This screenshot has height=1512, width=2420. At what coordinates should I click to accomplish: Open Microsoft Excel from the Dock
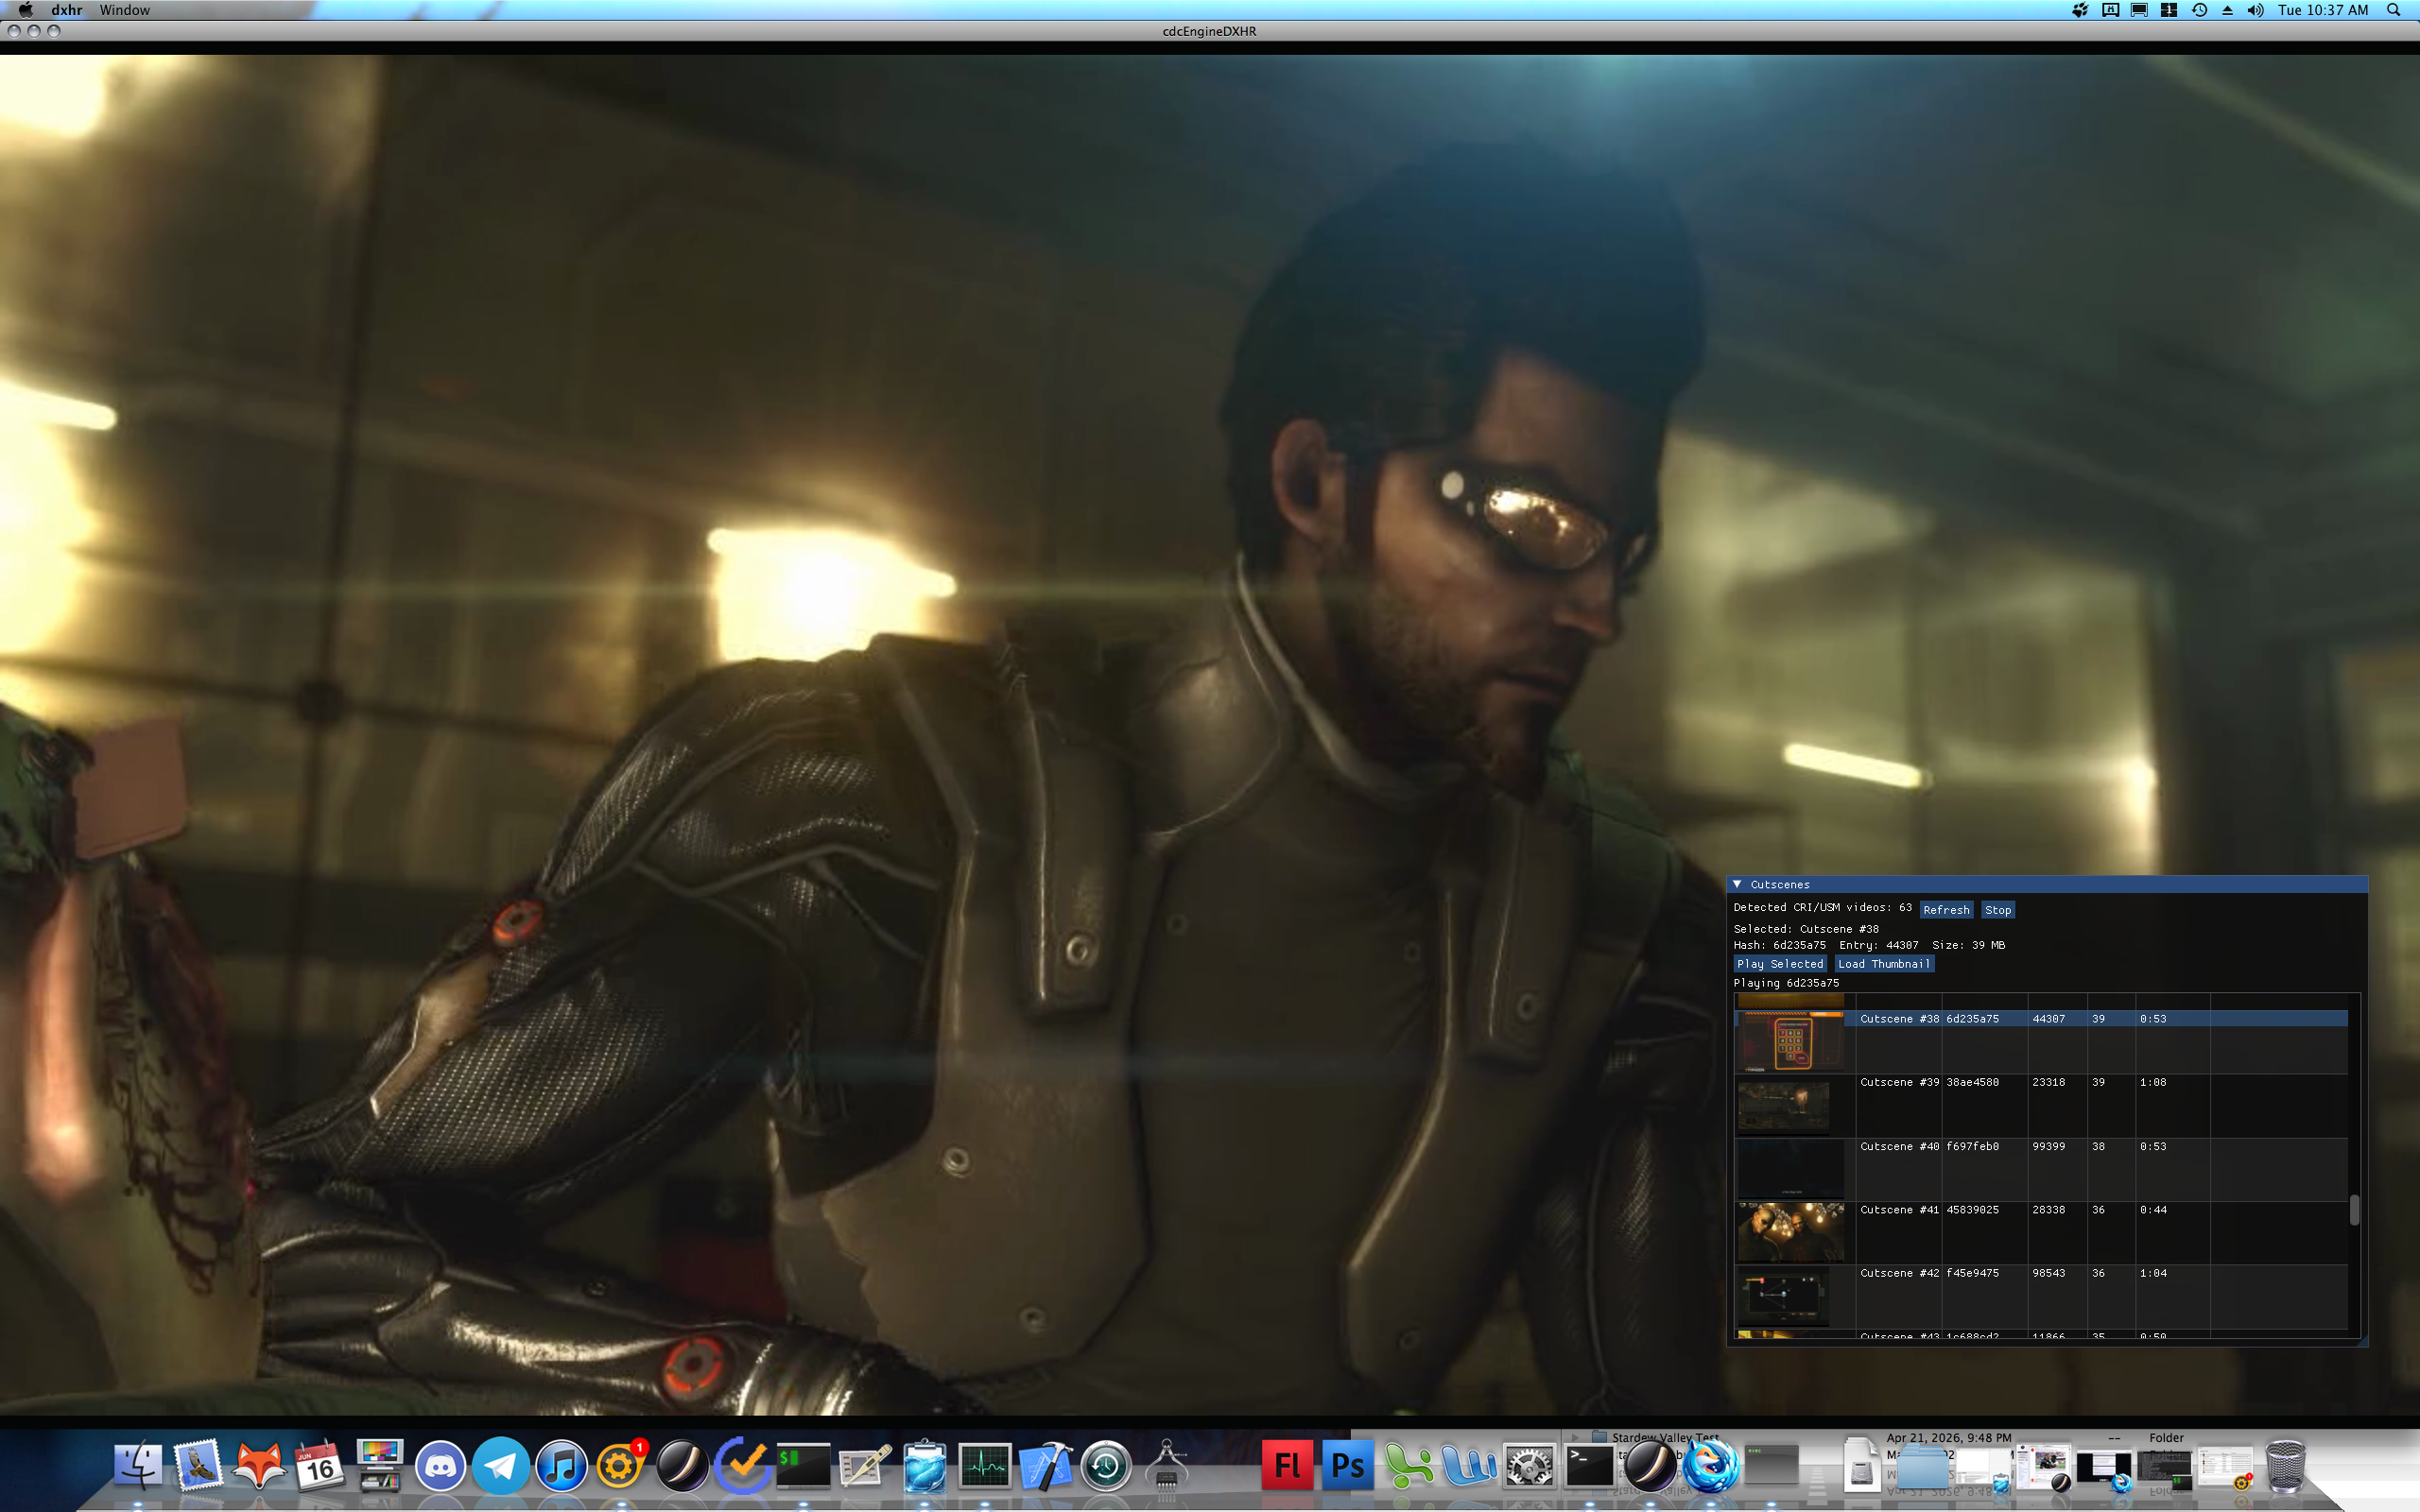(1408, 1466)
